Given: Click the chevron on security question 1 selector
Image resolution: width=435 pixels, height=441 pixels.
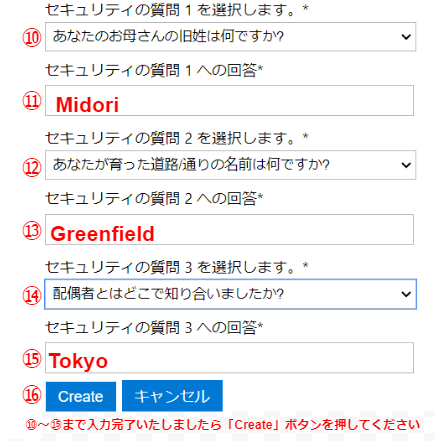Looking at the screenshot, I should (x=406, y=37).
